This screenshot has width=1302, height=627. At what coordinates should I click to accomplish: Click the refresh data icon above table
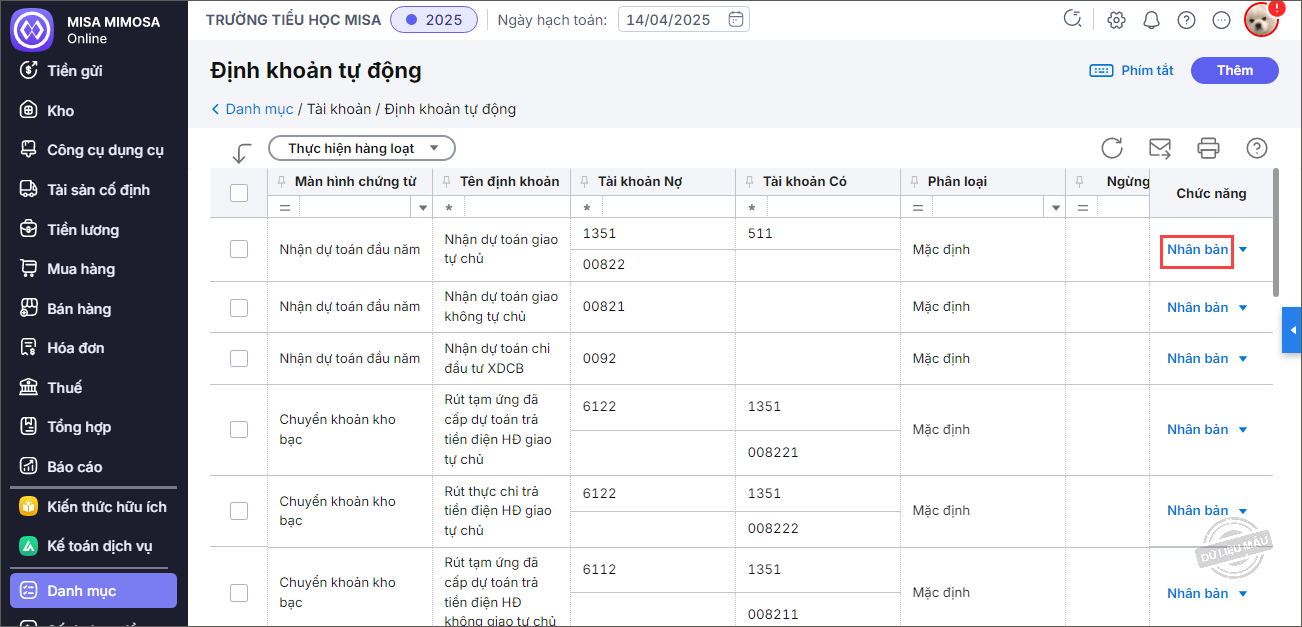pos(1112,149)
